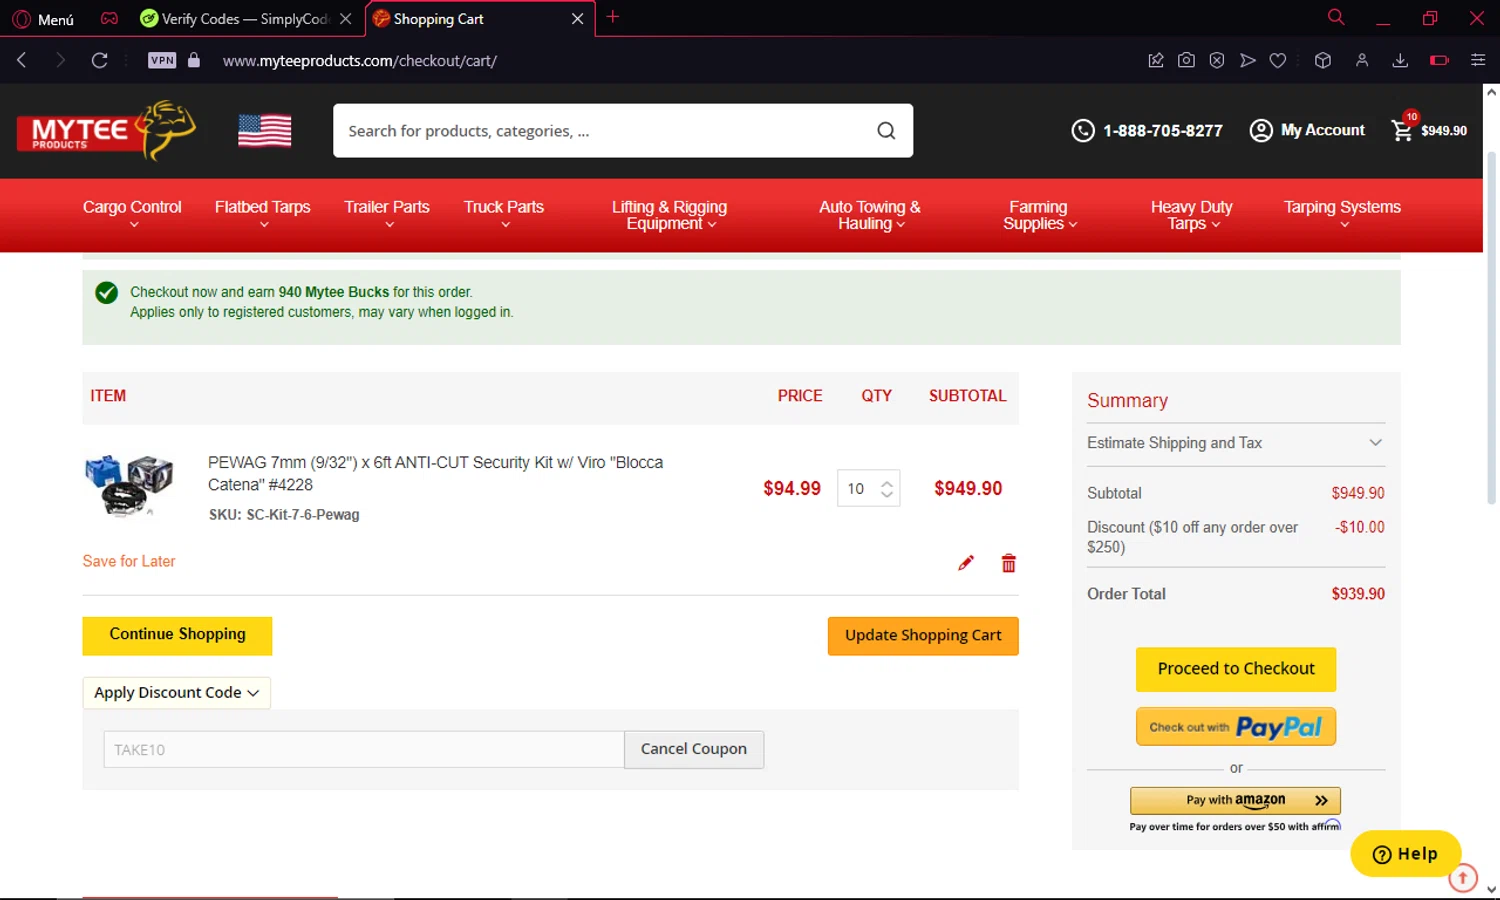Open the extensions cube icon
The image size is (1500, 900).
point(1323,60)
